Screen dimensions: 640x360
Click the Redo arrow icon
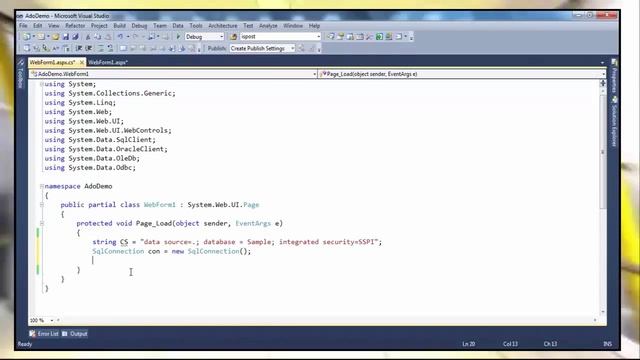click(135, 37)
